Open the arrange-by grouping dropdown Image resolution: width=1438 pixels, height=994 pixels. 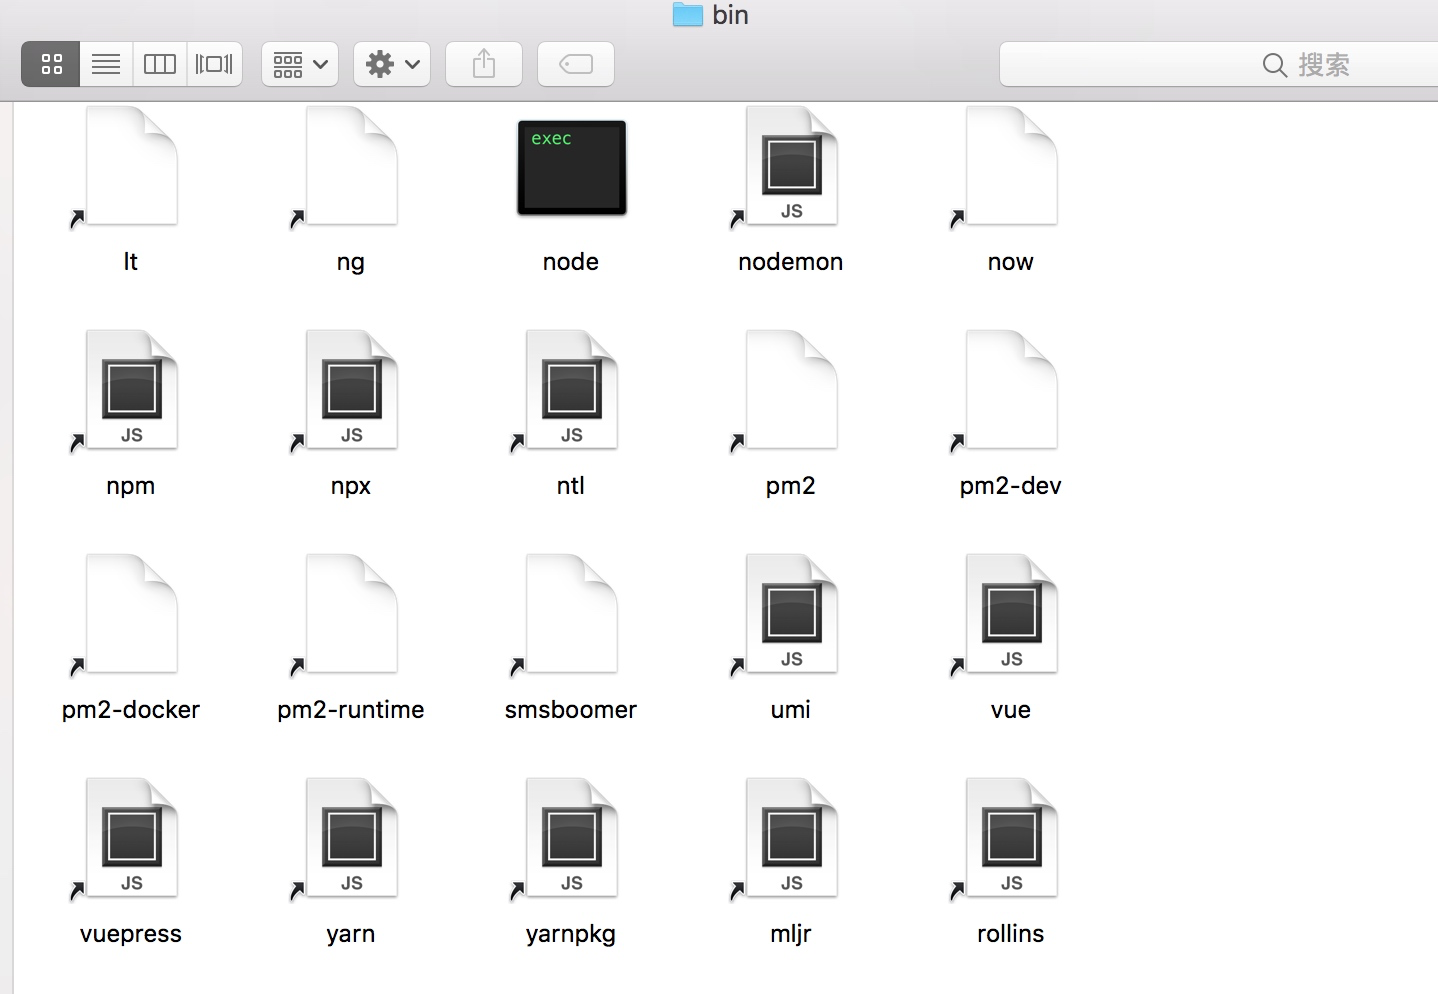300,64
